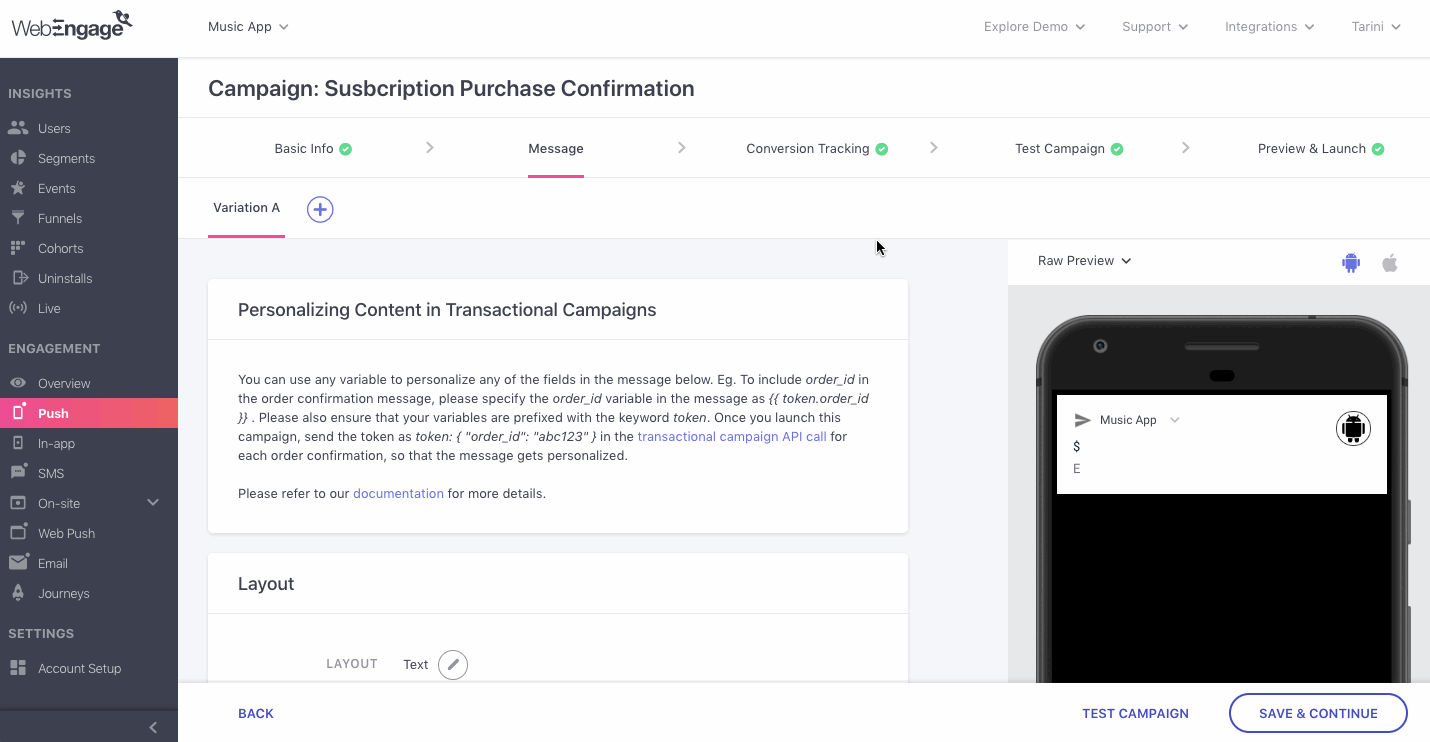Switch preview to Apple iOS device
Viewport: 1430px width, 742px height.
tap(1390, 262)
